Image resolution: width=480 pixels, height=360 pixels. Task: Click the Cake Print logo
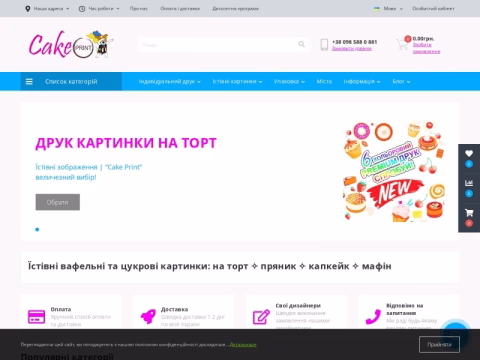click(71, 44)
